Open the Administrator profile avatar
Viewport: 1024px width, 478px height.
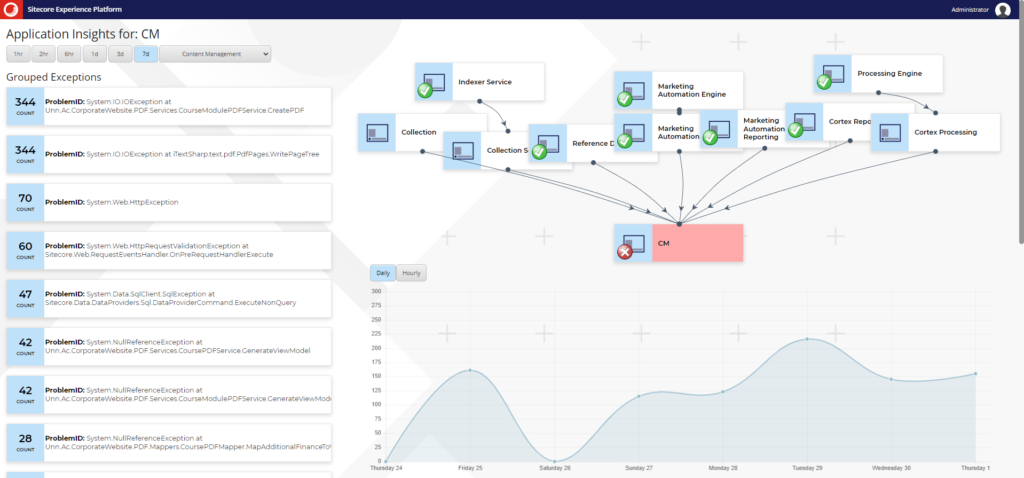pyautogui.click(x=1002, y=10)
